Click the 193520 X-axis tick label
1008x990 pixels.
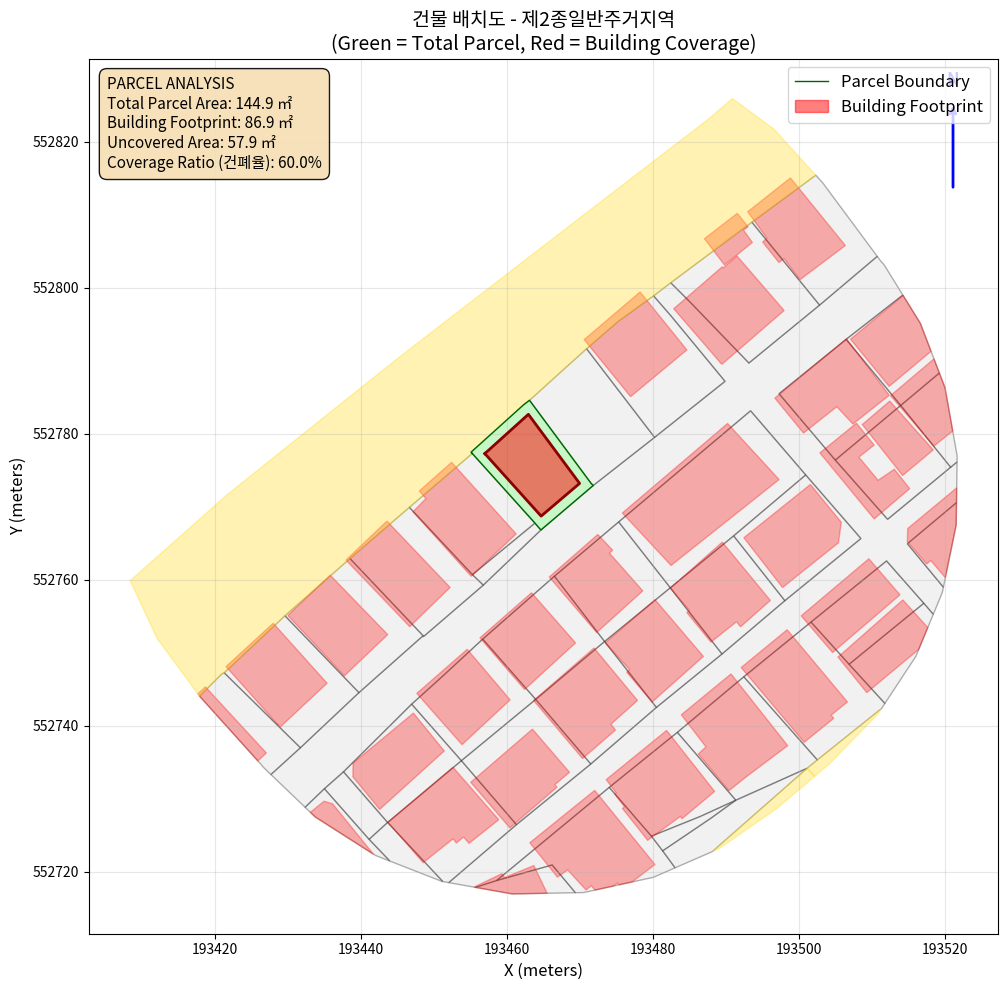pyautogui.click(x=945, y=946)
